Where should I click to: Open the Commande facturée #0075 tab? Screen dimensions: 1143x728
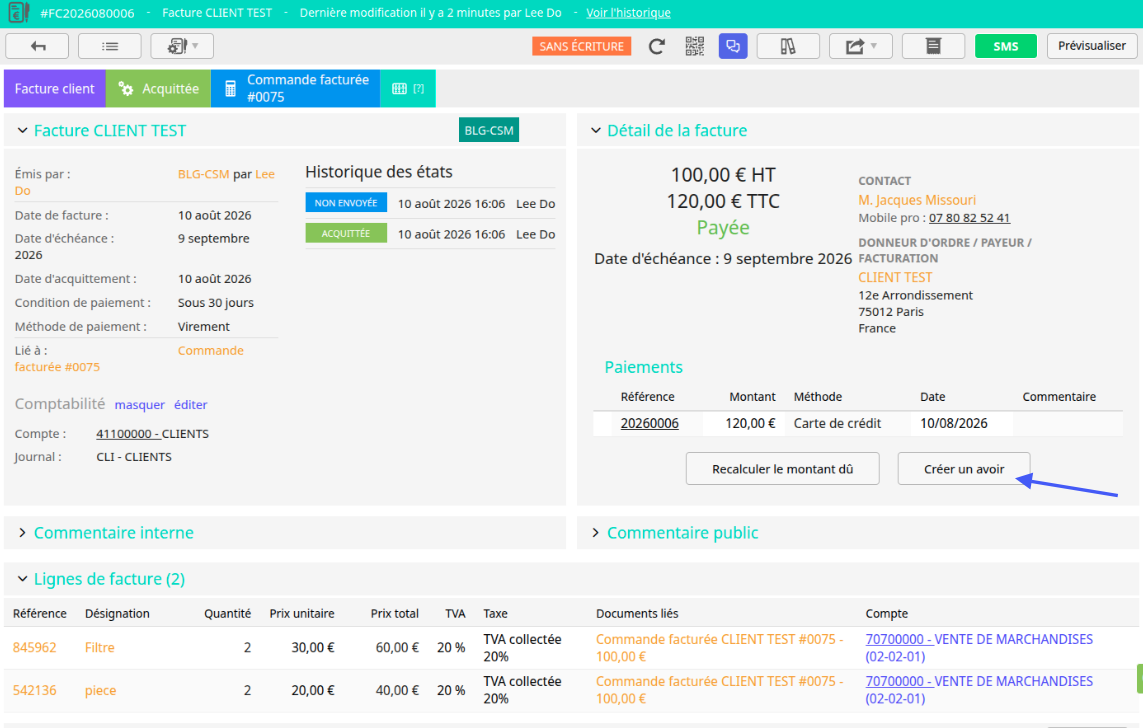tap(295, 89)
